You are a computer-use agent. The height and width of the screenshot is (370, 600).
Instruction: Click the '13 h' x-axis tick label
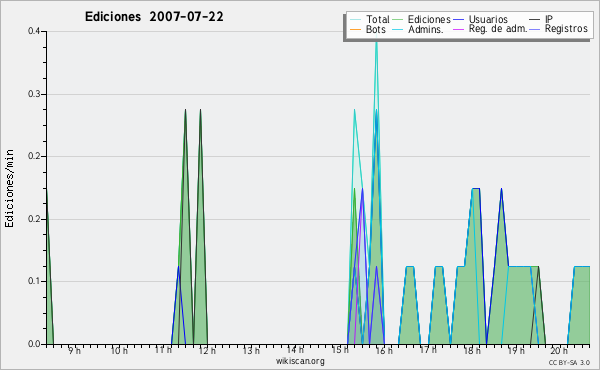point(251,350)
